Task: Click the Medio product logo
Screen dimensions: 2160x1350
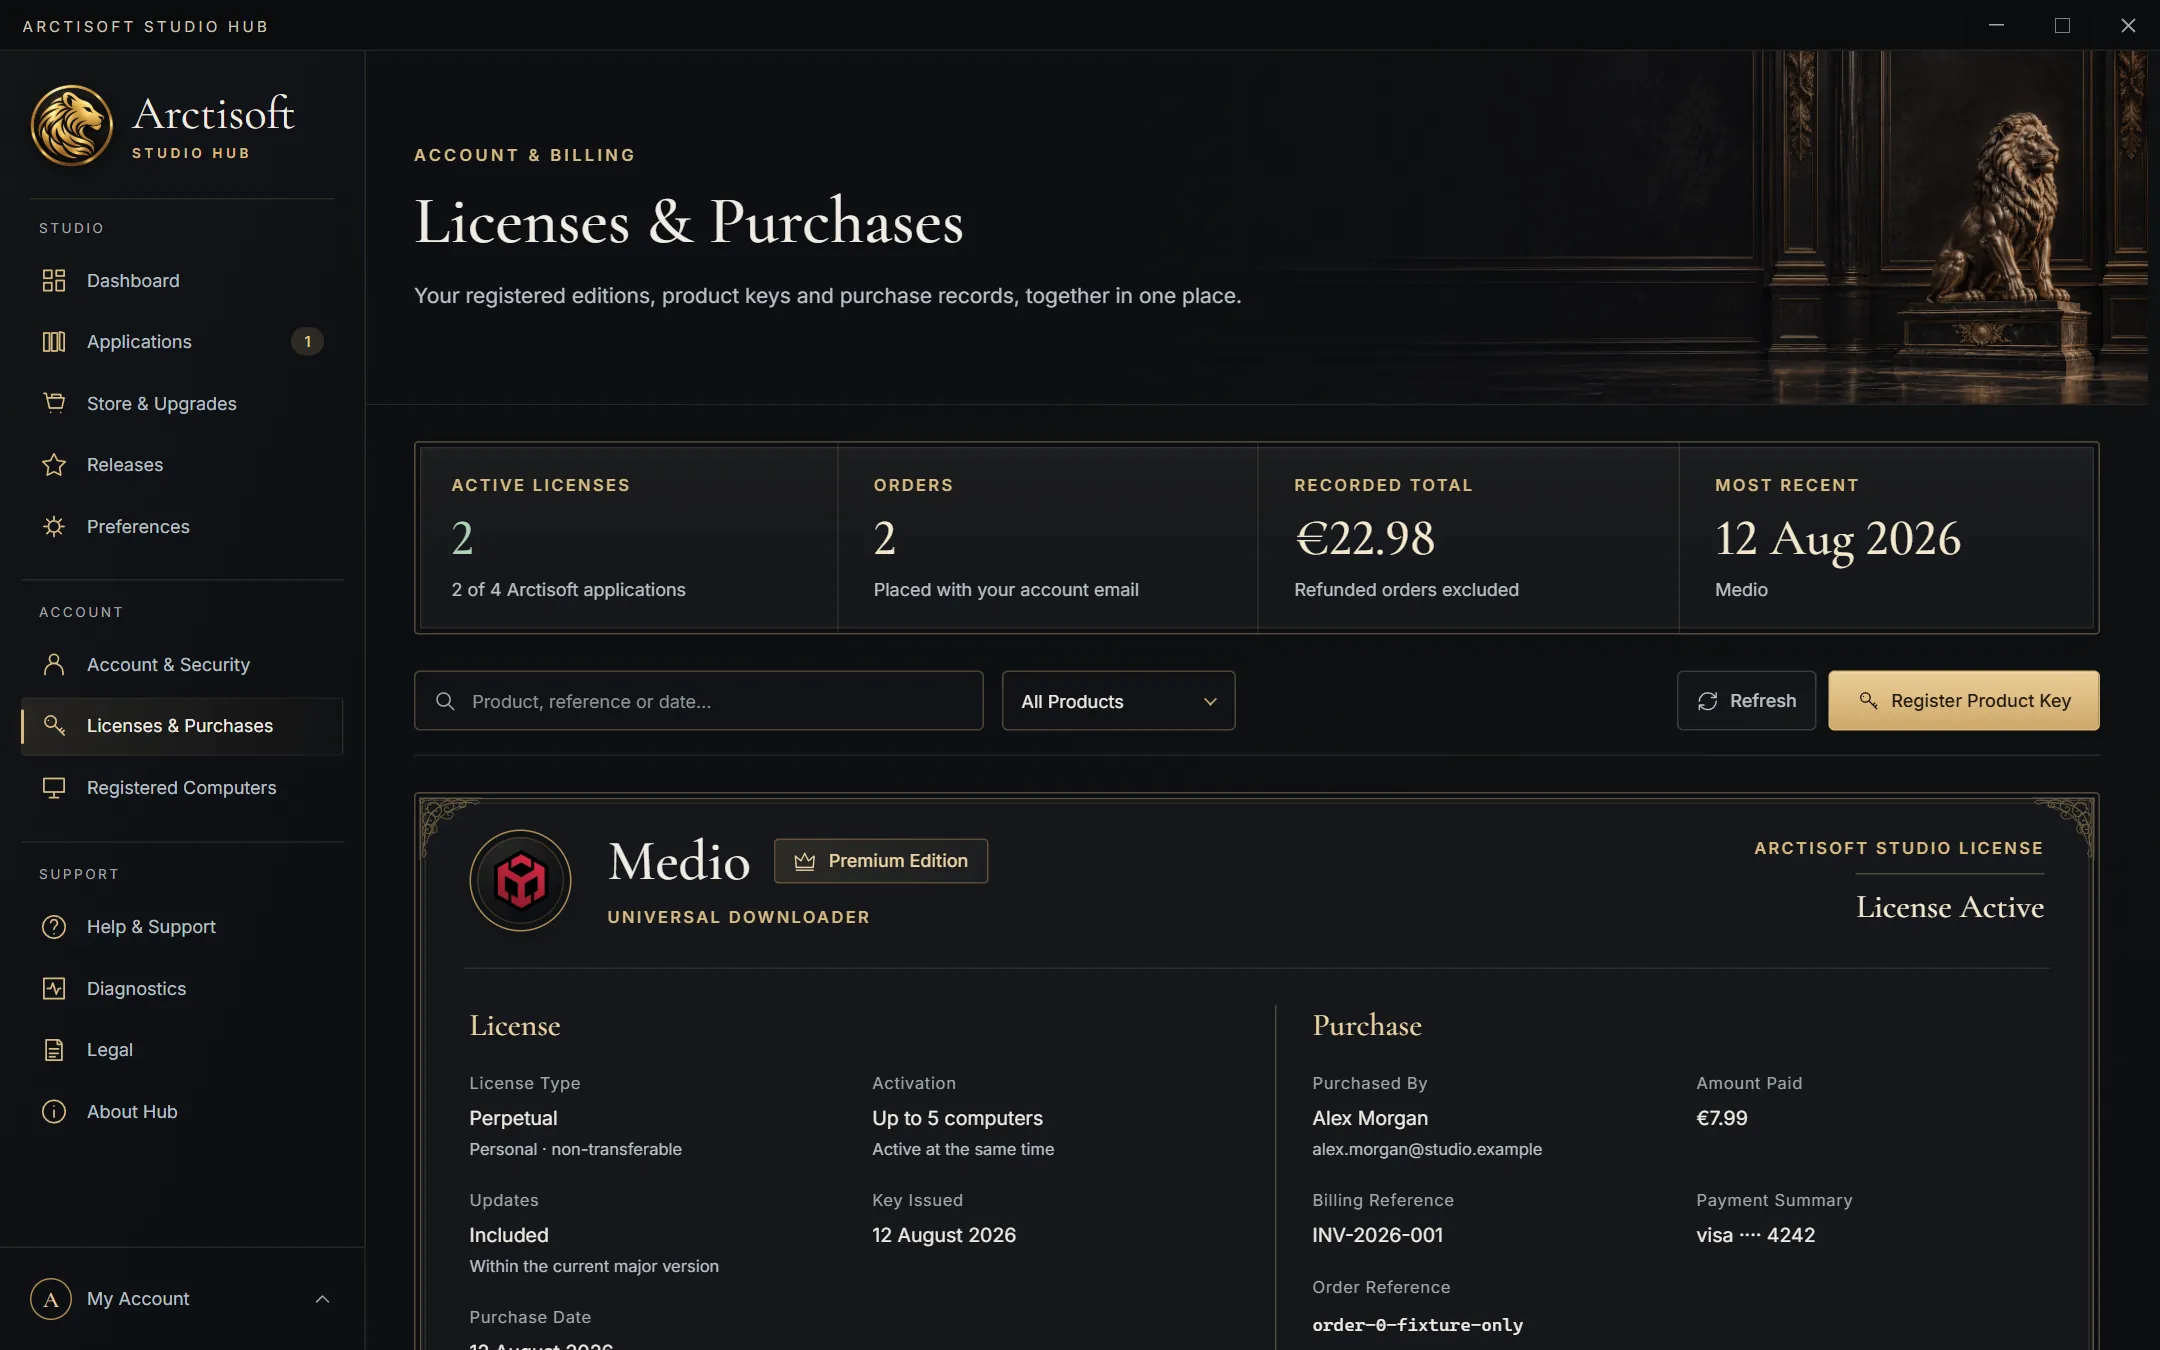Action: click(x=520, y=881)
